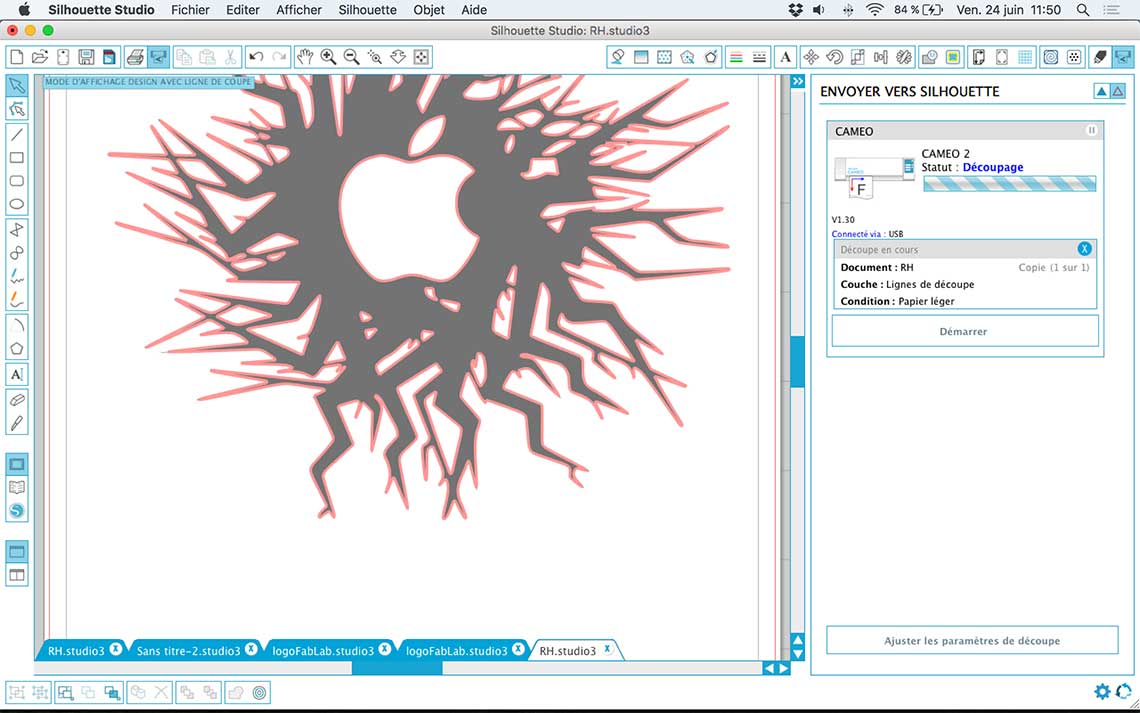
Task: Click the Ungroup icon in the bottom toolbar
Action: [x=40, y=693]
